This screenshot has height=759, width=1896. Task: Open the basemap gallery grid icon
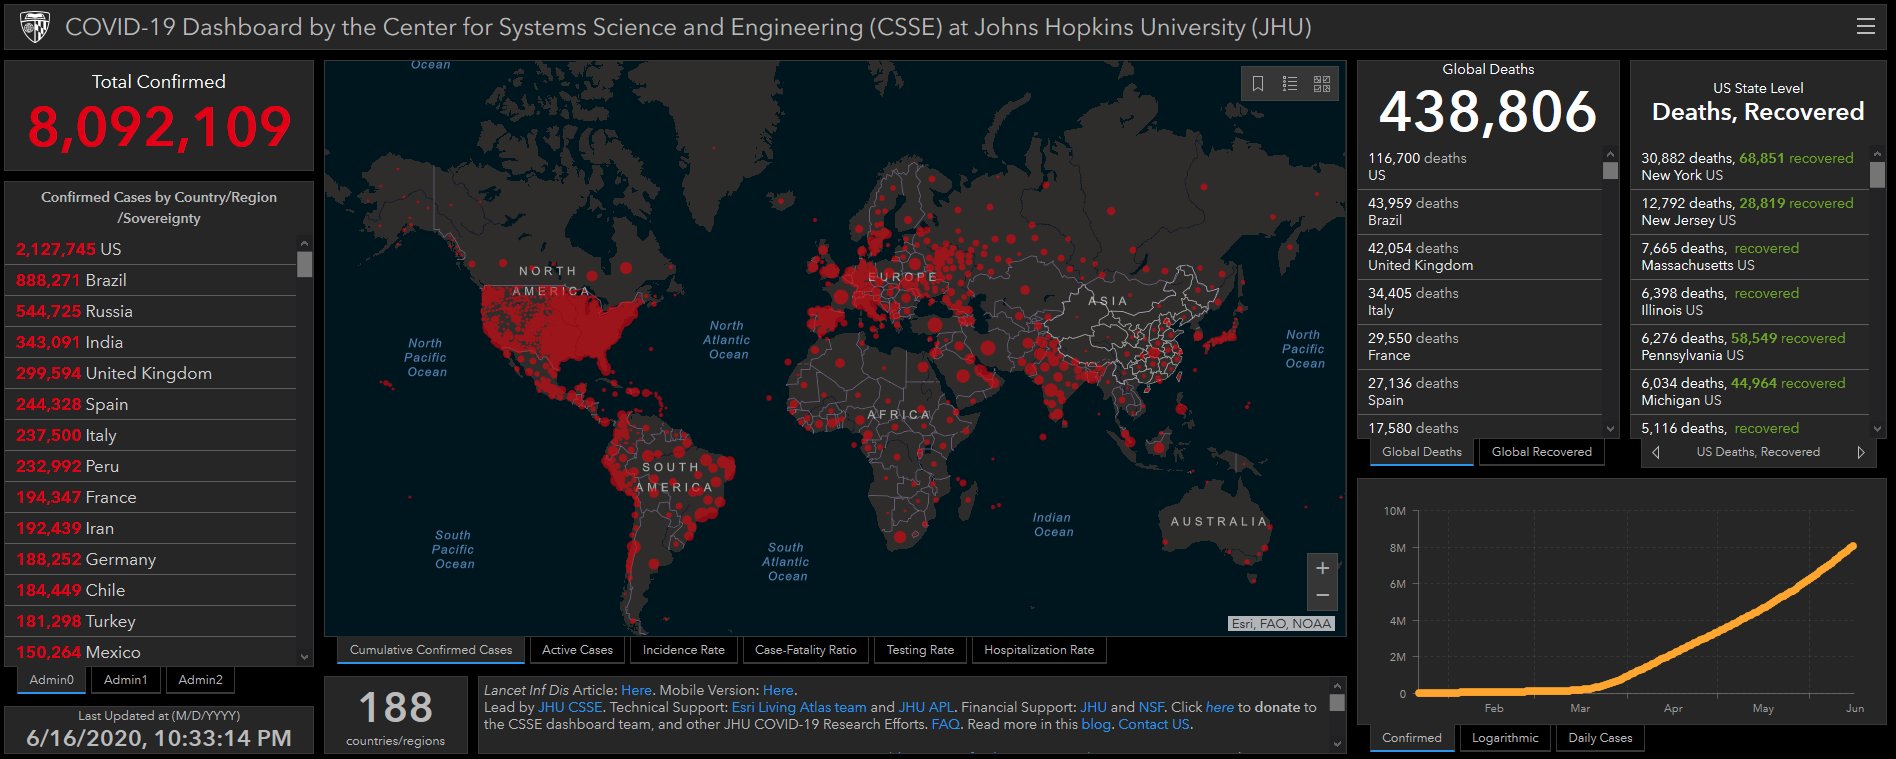(x=1322, y=84)
